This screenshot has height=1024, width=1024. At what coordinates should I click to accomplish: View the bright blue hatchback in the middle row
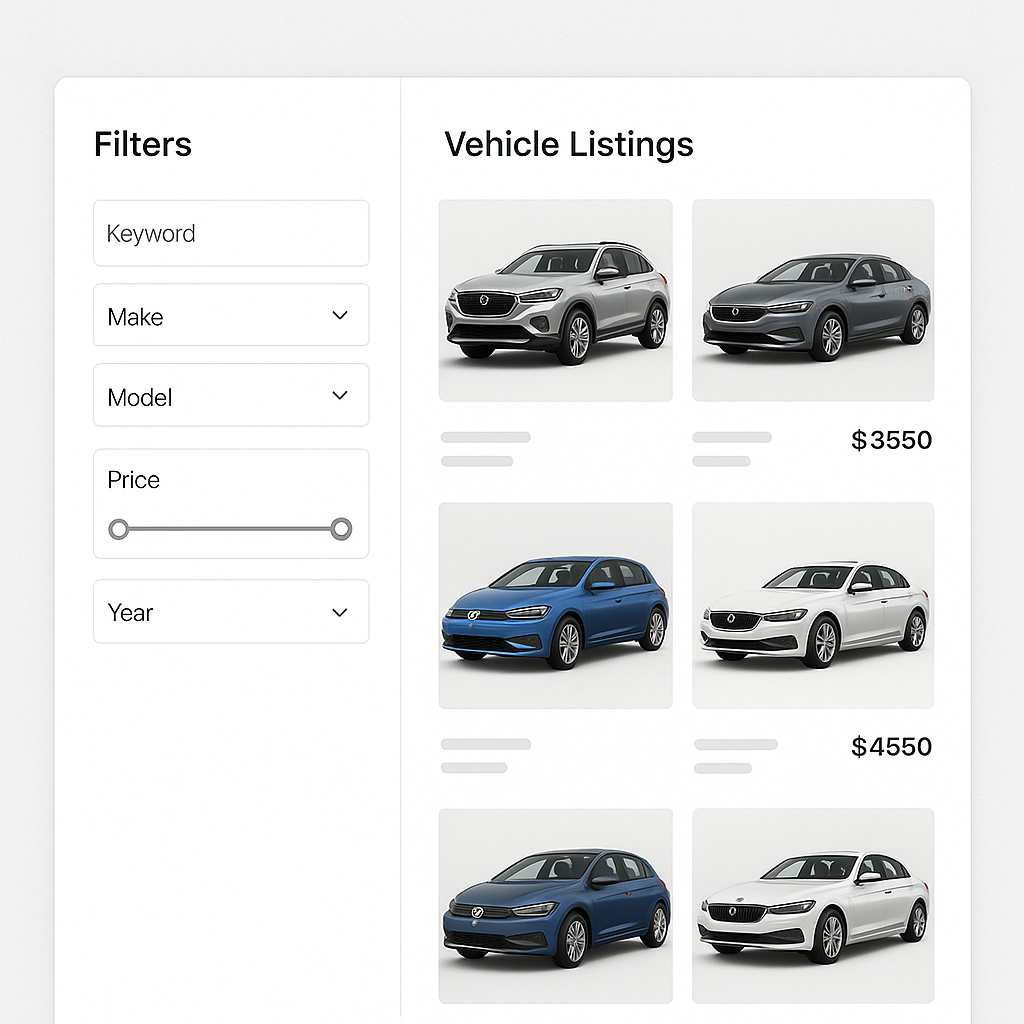click(555, 605)
